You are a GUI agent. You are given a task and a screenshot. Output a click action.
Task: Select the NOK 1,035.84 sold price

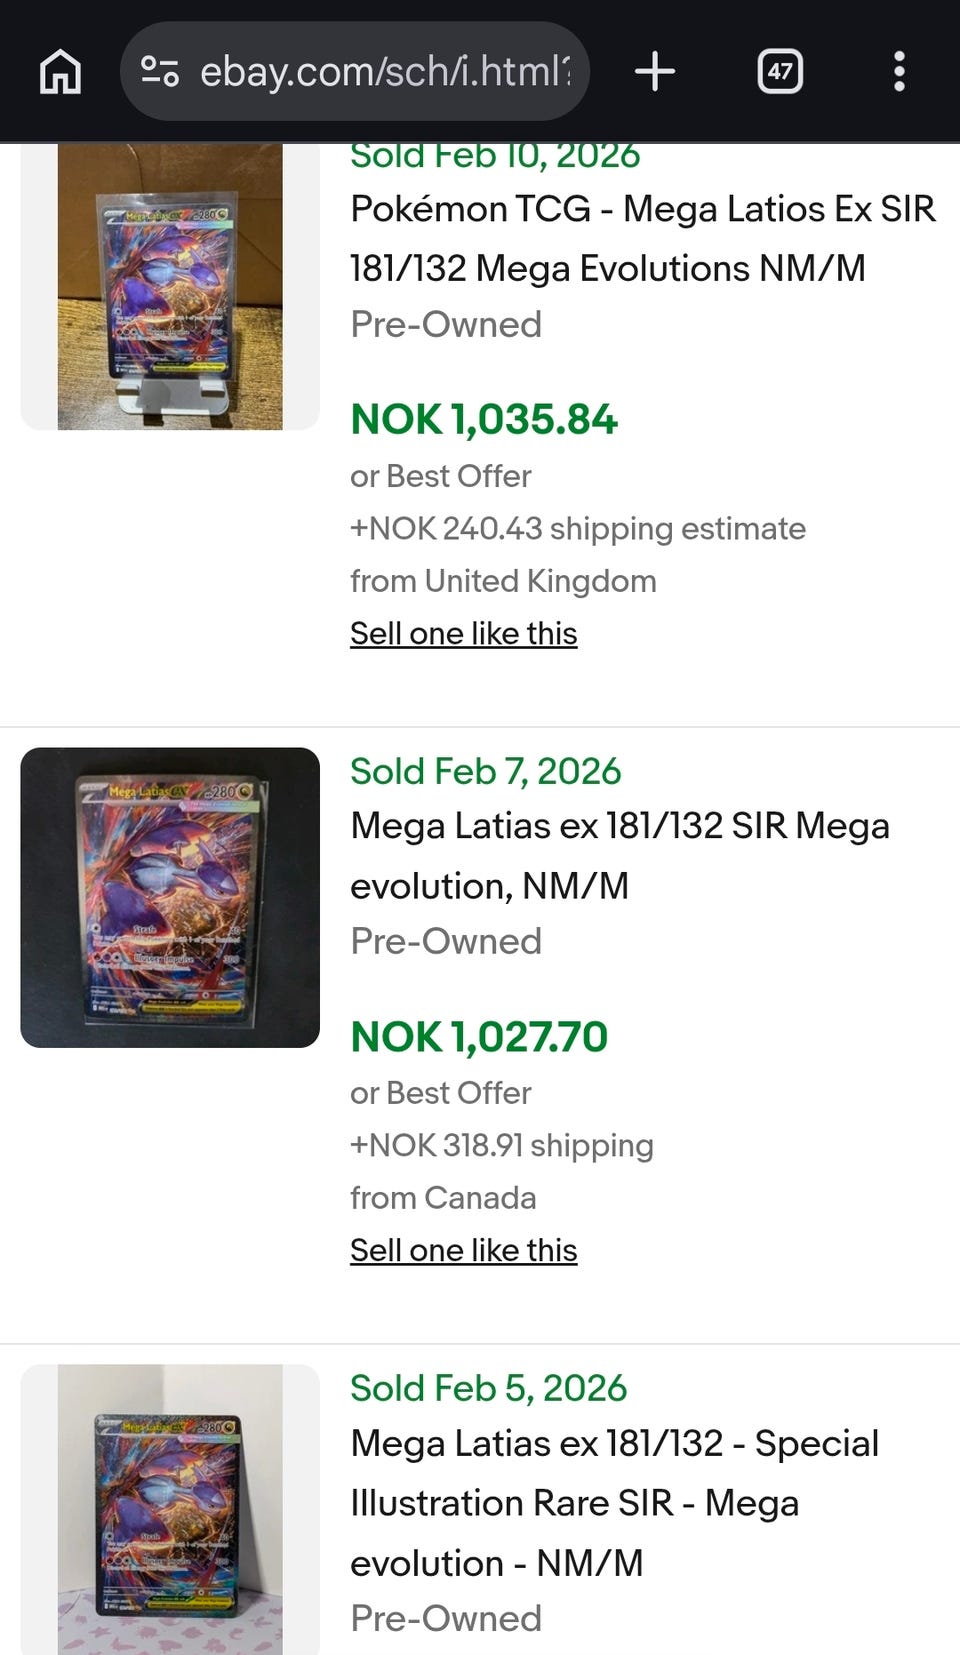(484, 420)
